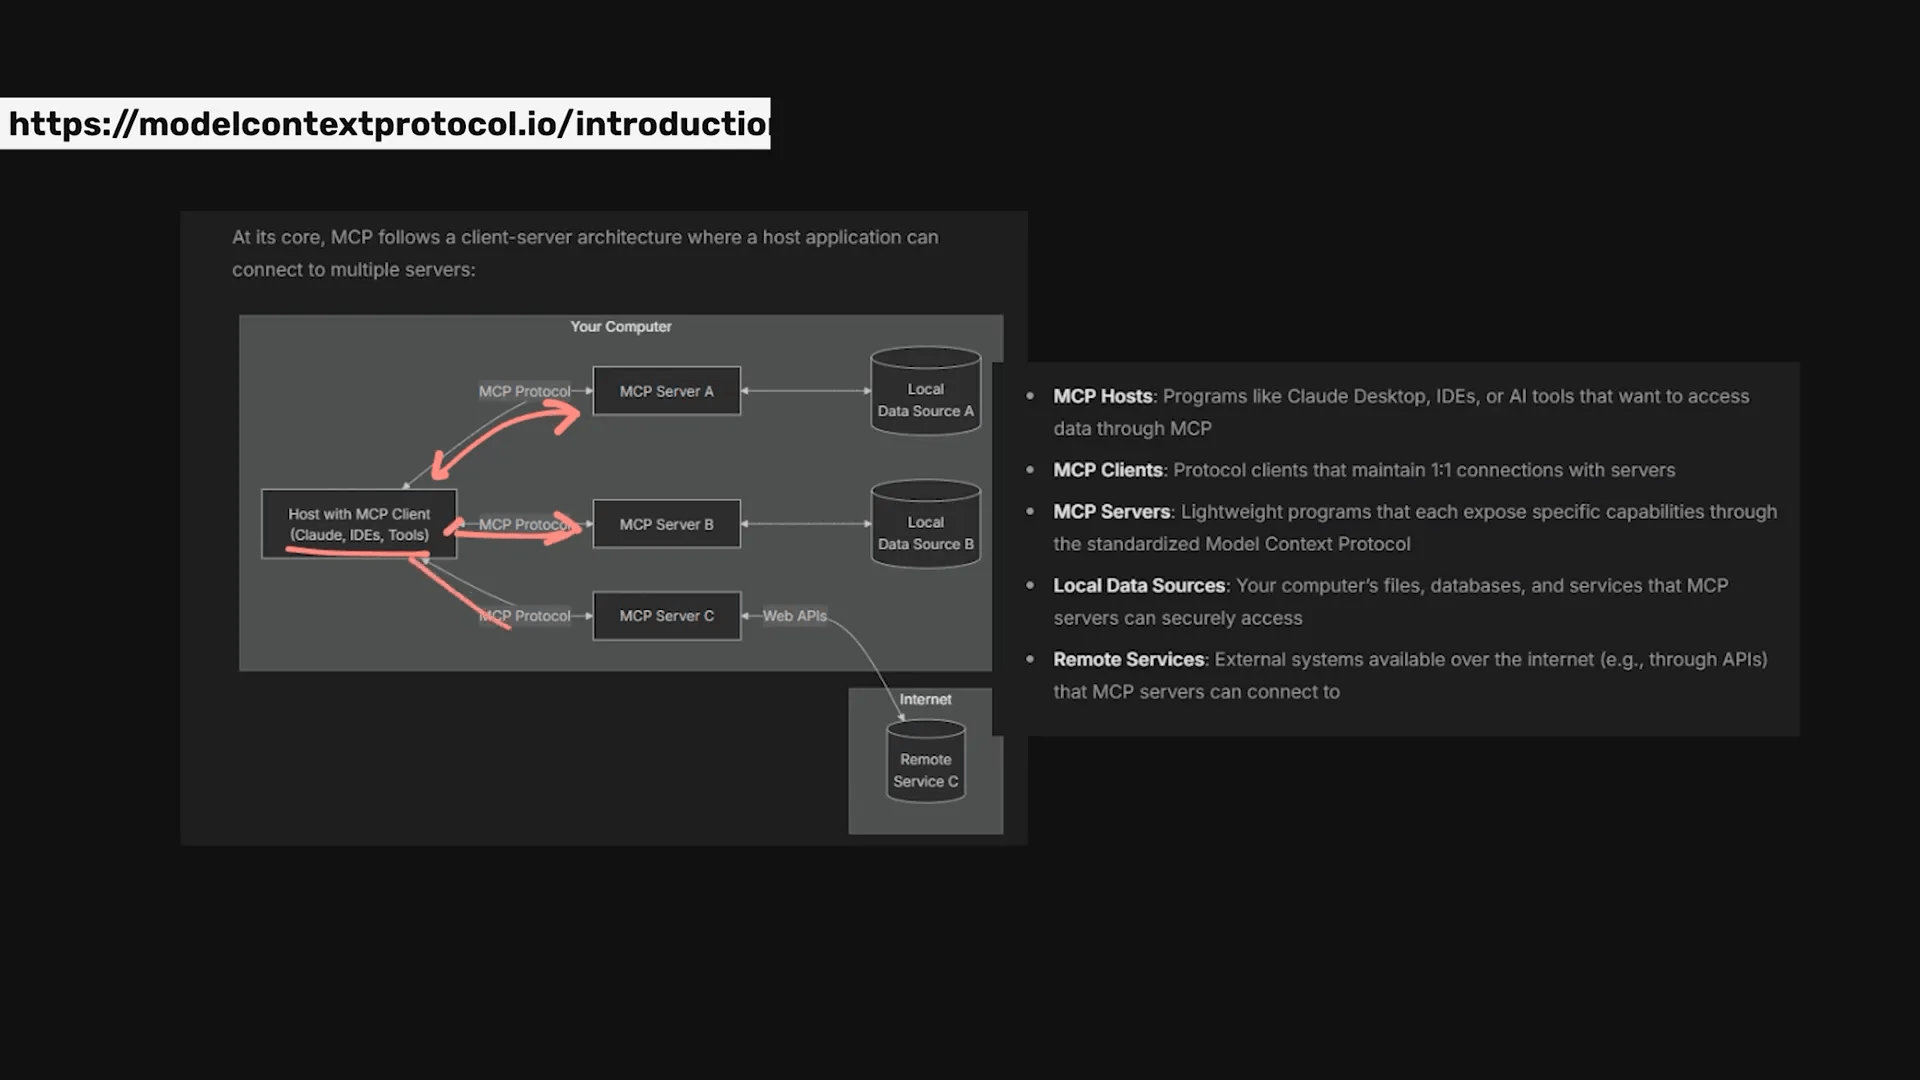Click the Local Data Source A cylinder
1920x1080 pixels.
click(926, 391)
